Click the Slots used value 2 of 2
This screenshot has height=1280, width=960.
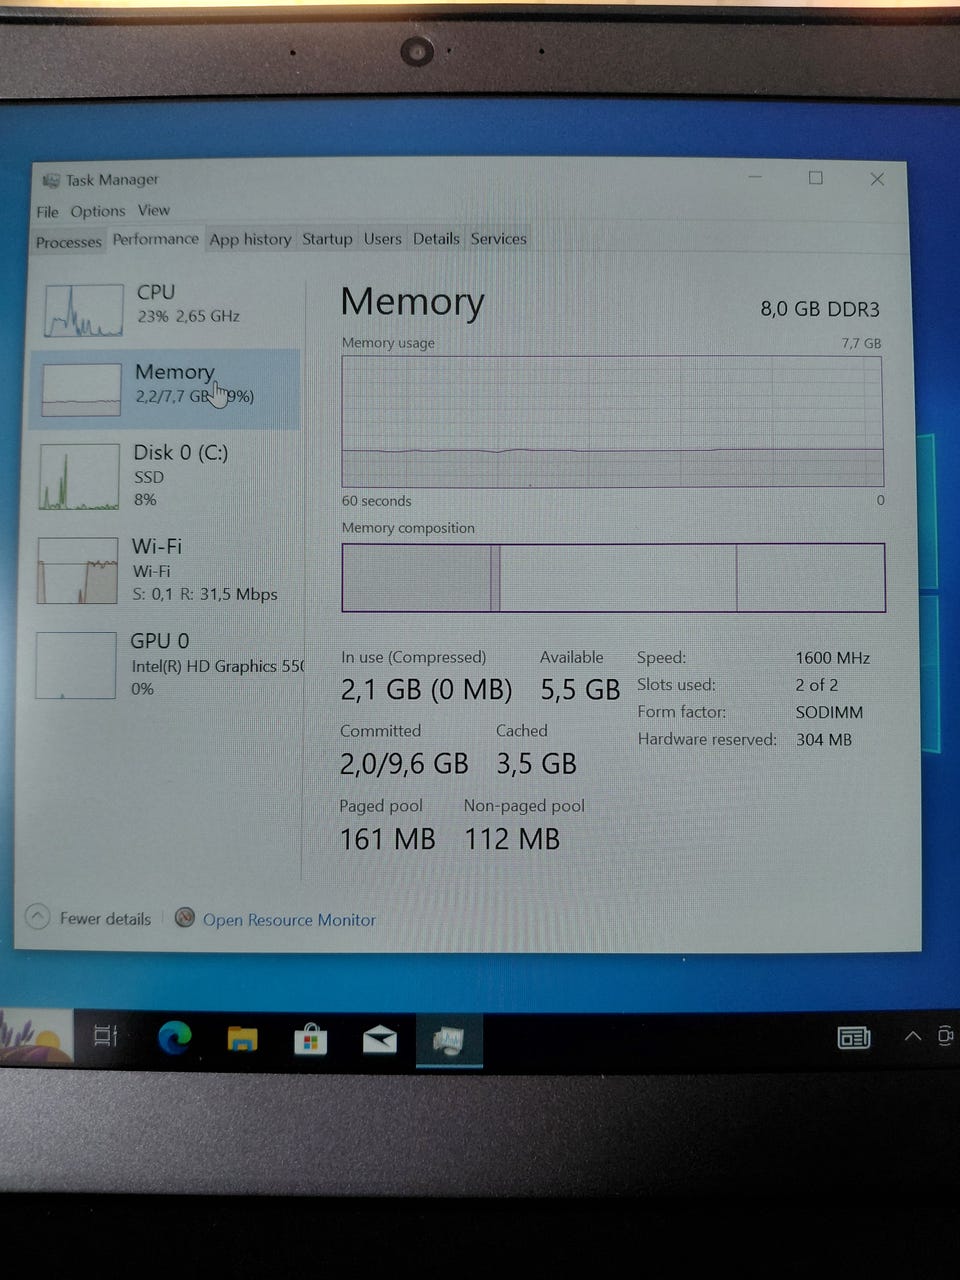click(x=816, y=685)
